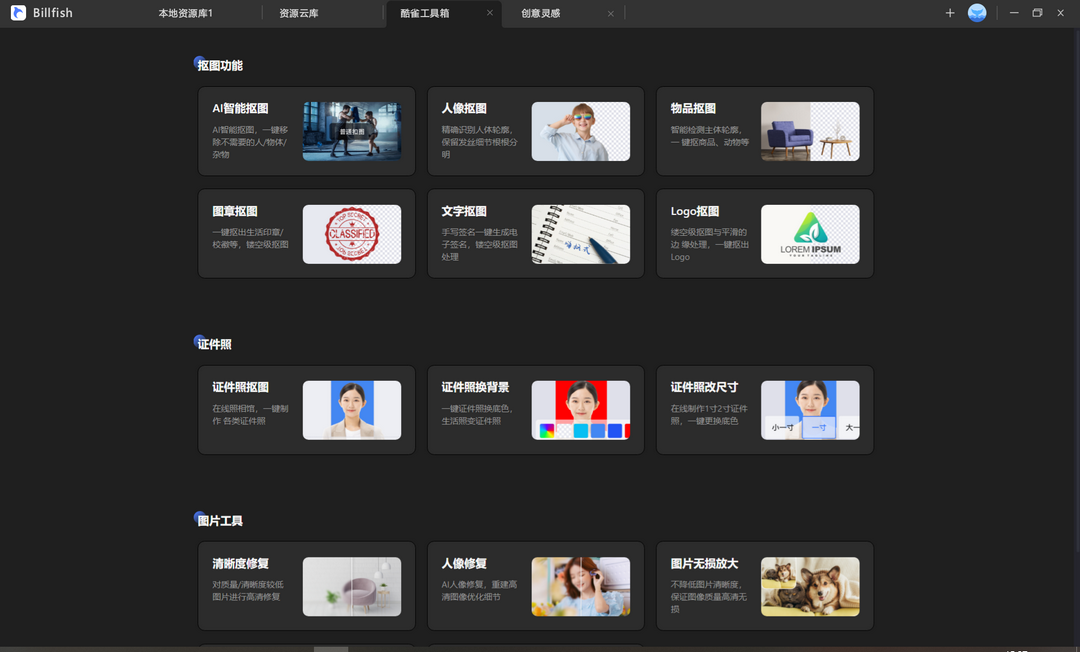The image size is (1080, 652).
Task: Select the 人像抠图 portrait cutout tool
Action: coord(535,131)
